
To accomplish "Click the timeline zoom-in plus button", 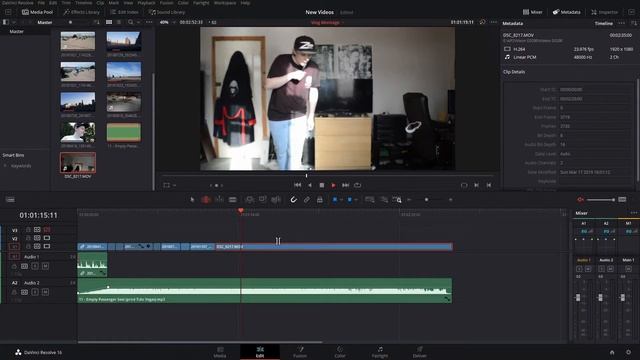I will click(x=451, y=200).
